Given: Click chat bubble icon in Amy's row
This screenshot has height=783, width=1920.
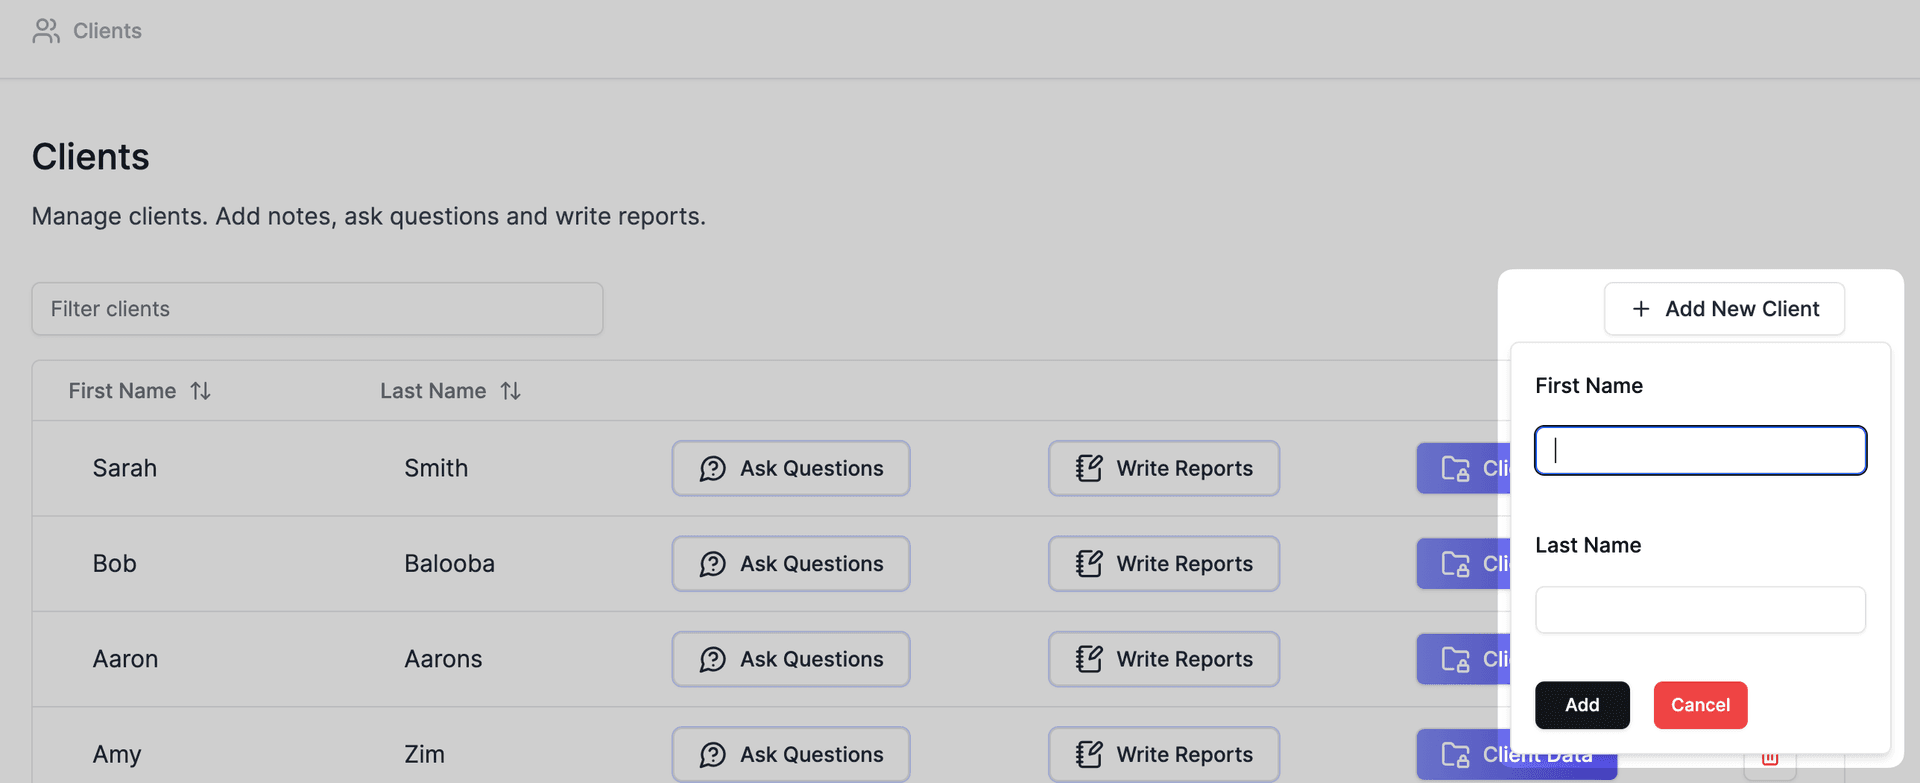Looking at the screenshot, I should click(x=713, y=755).
